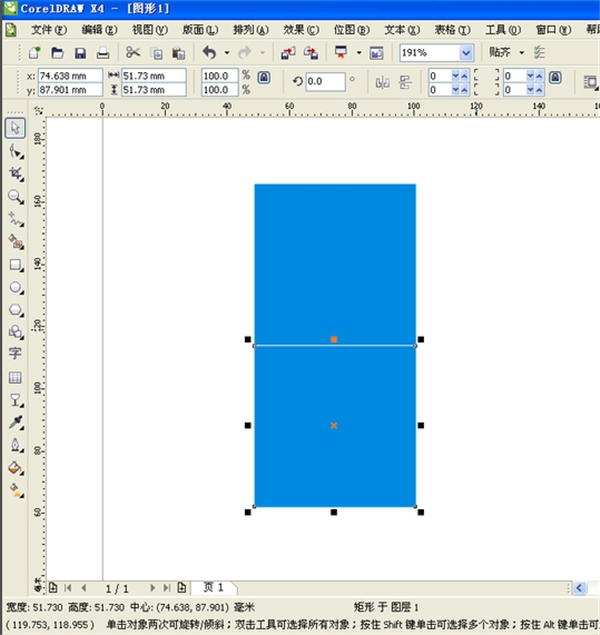Viewport: 600px width, 635px height.
Task: Paste from clipboard
Action: (x=179, y=53)
